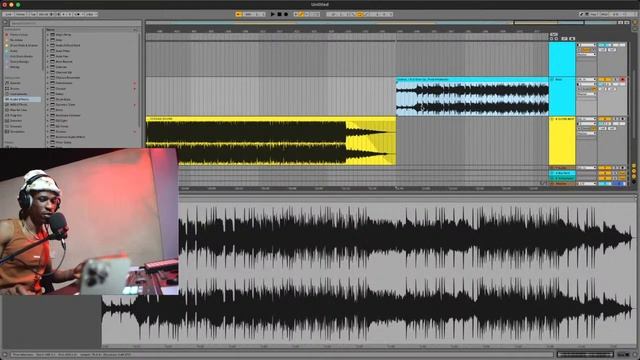Expand the Amp device entry
The height and width of the screenshot is (360, 640).
pyautogui.click(x=48, y=40)
